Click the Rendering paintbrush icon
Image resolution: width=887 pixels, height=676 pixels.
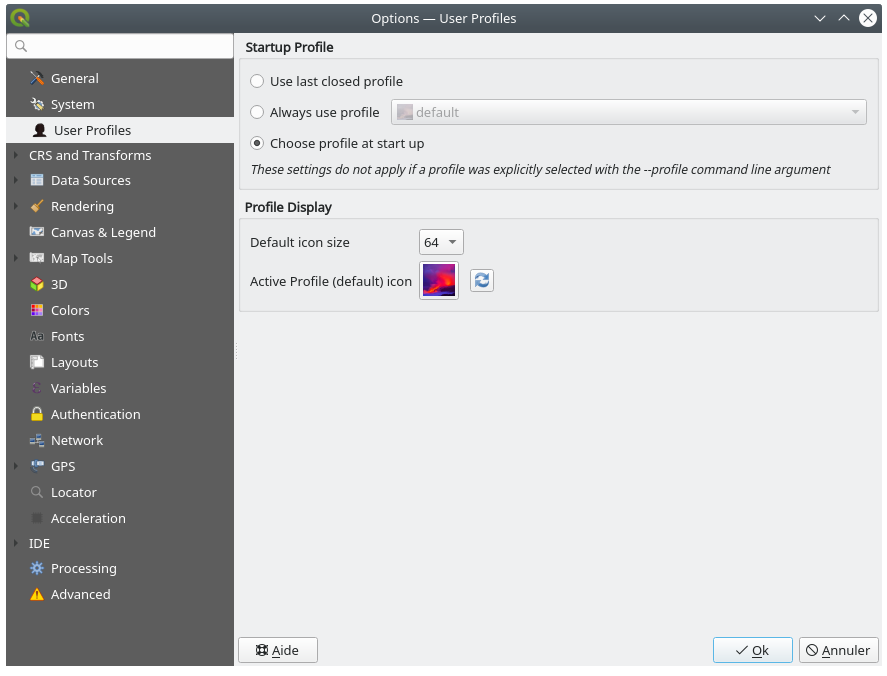[x=35, y=206]
